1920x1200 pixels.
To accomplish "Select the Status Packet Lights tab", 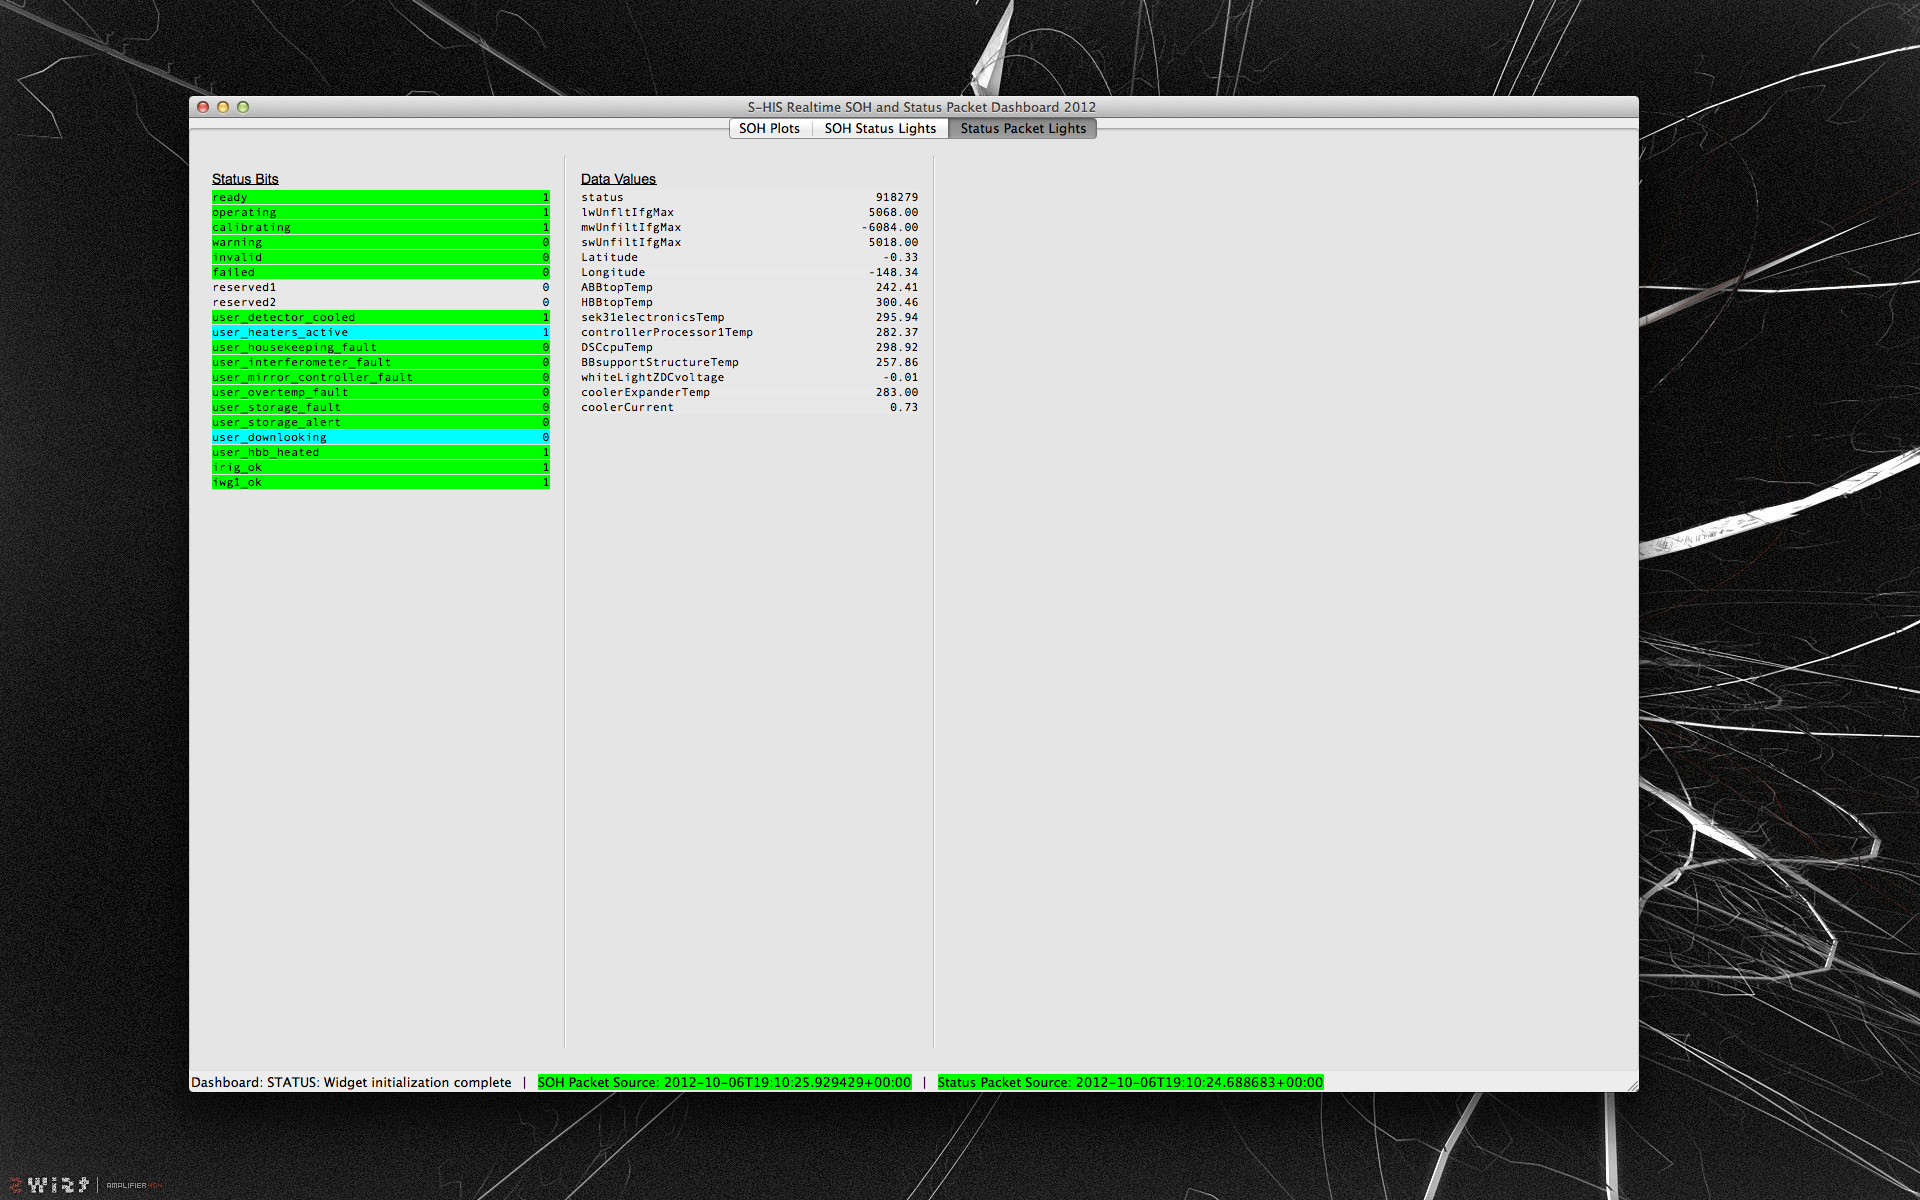I will pos(1022,128).
